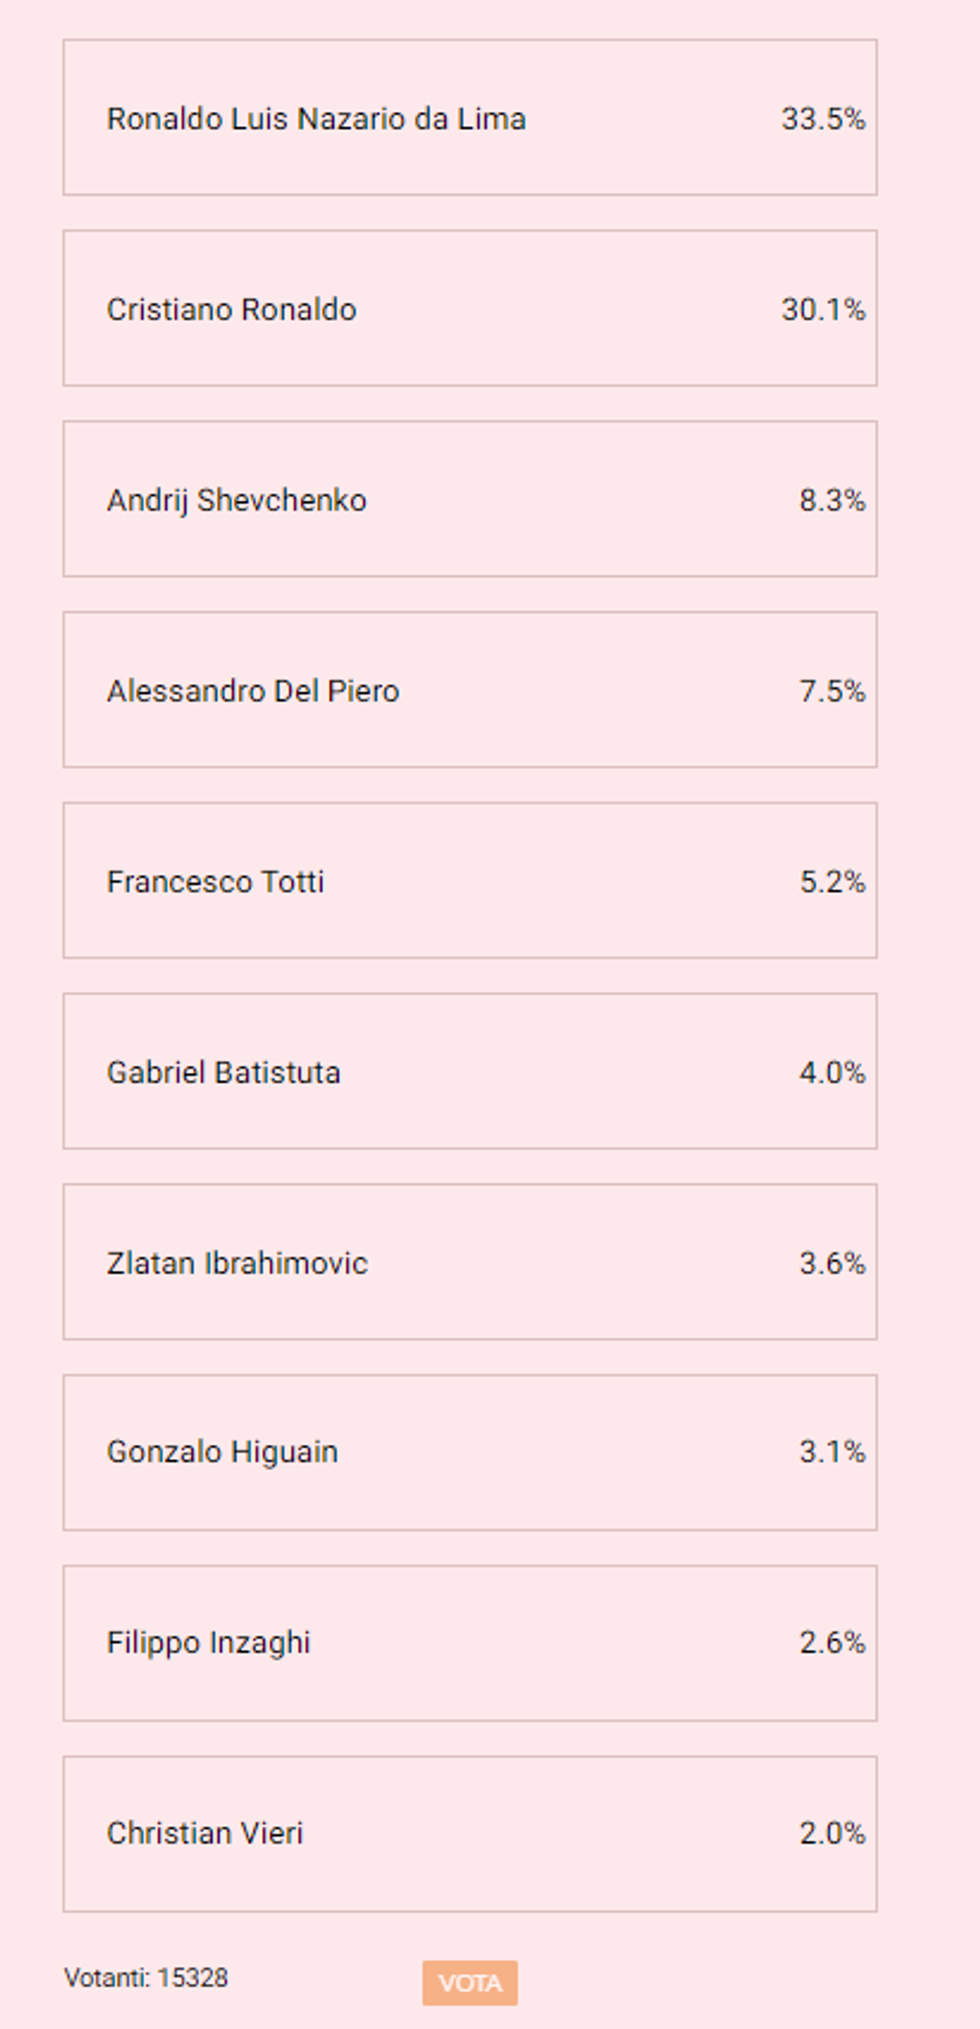Choose Francesco Totti as your vote
The width and height of the screenshot is (980, 2029).
click(x=215, y=882)
